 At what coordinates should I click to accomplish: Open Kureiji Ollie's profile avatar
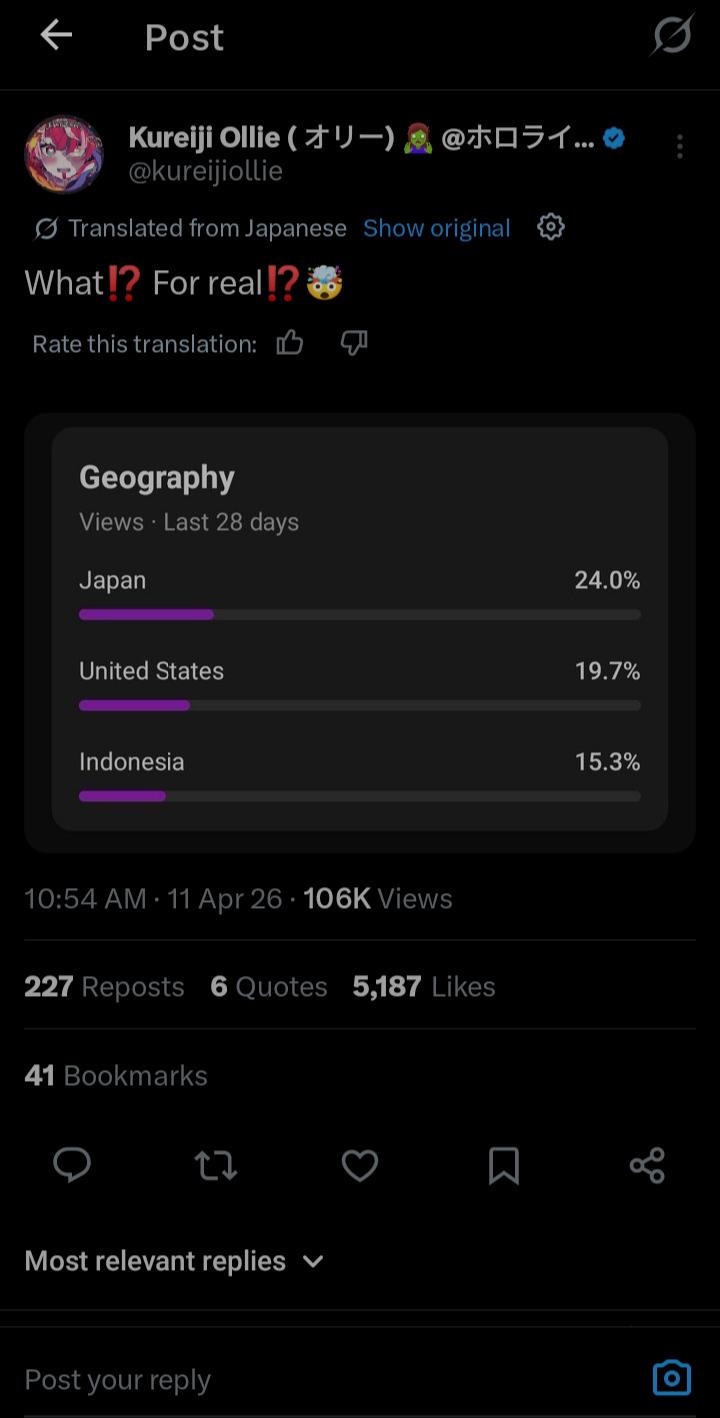coord(63,154)
